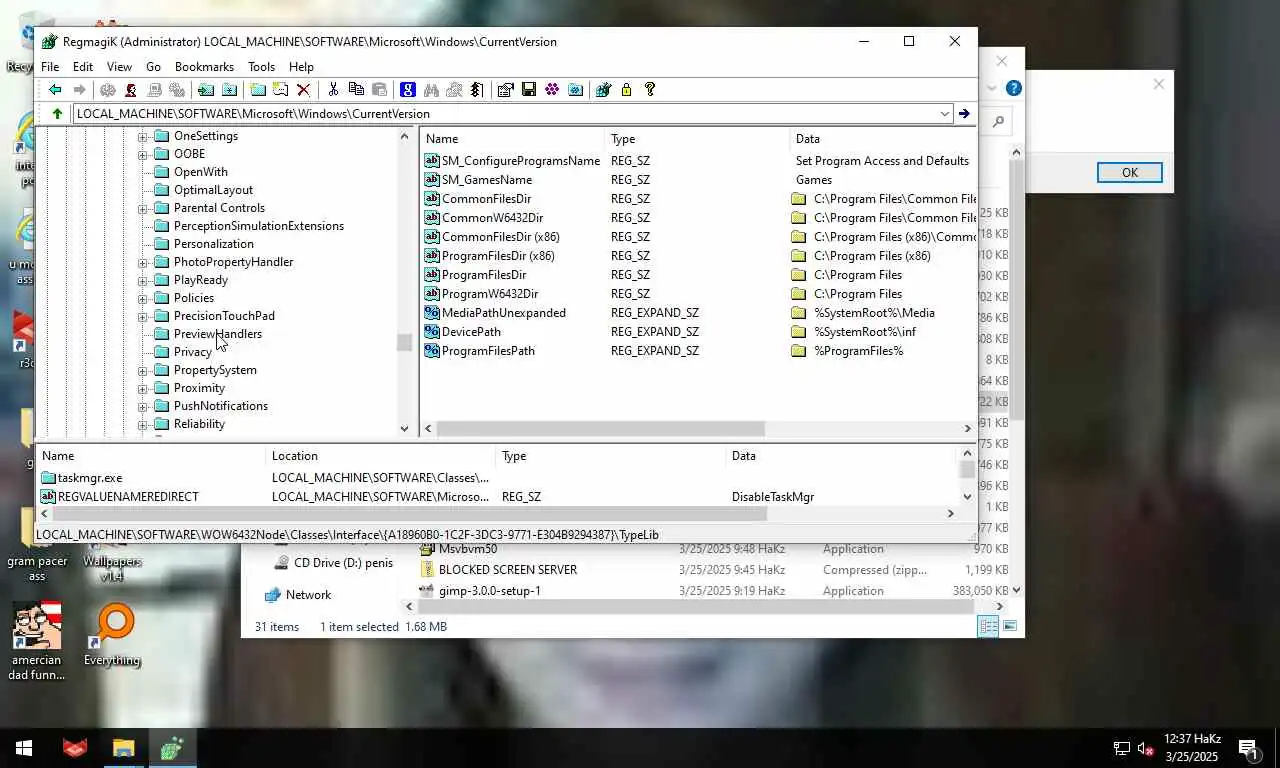Sort values by the Type column header
The width and height of the screenshot is (1280, 768).
point(696,139)
